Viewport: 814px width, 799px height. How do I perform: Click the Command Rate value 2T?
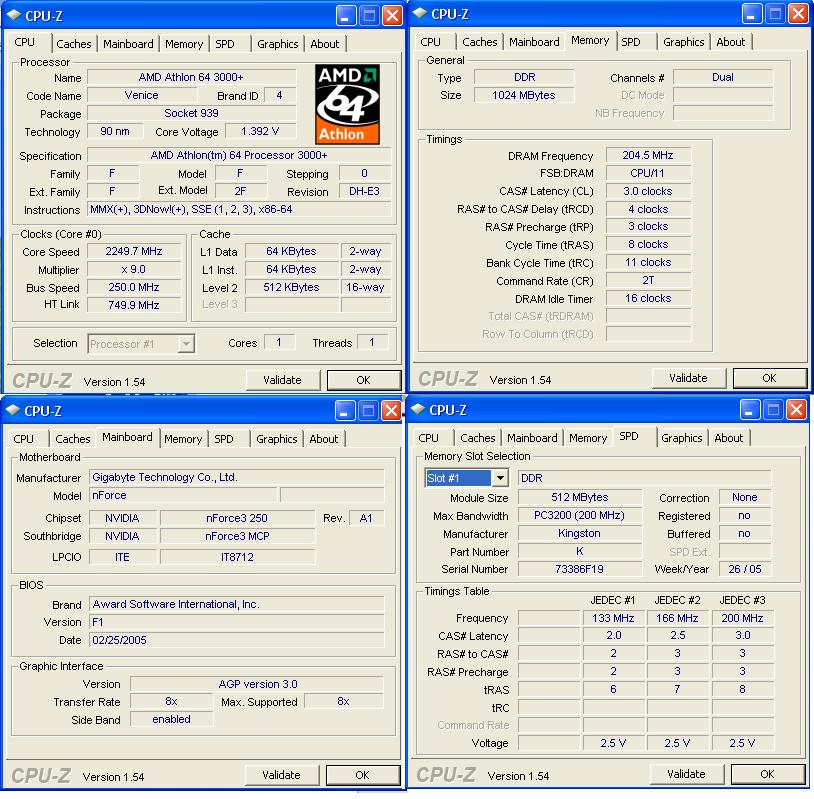(648, 281)
